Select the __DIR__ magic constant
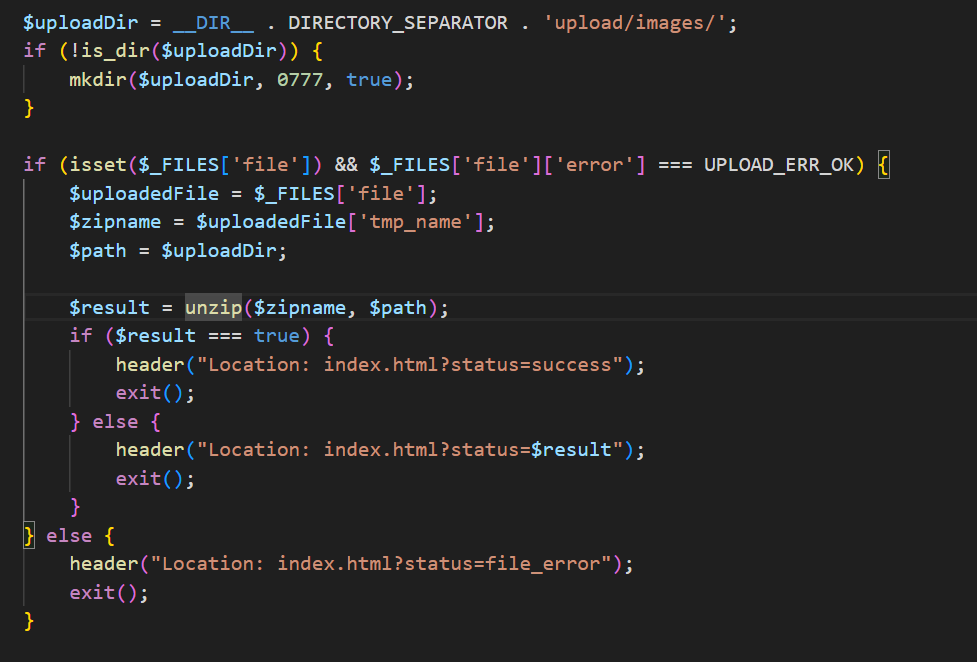 click(213, 23)
